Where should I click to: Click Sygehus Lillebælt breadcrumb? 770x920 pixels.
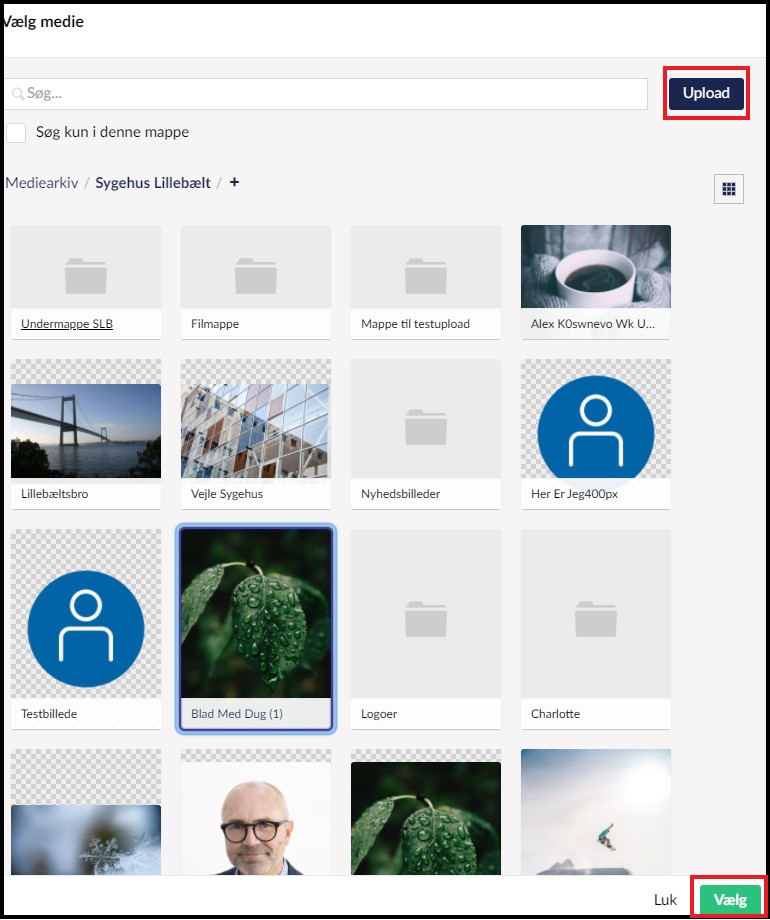point(153,182)
